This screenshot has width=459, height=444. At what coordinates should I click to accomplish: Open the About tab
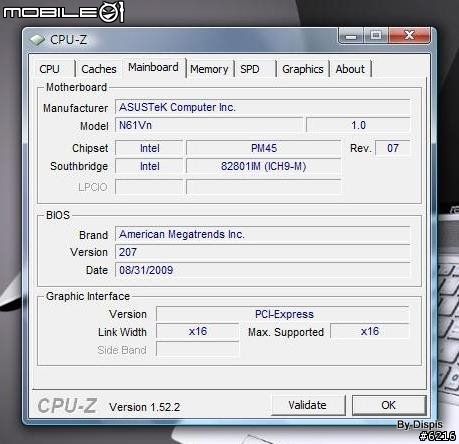coord(350,69)
